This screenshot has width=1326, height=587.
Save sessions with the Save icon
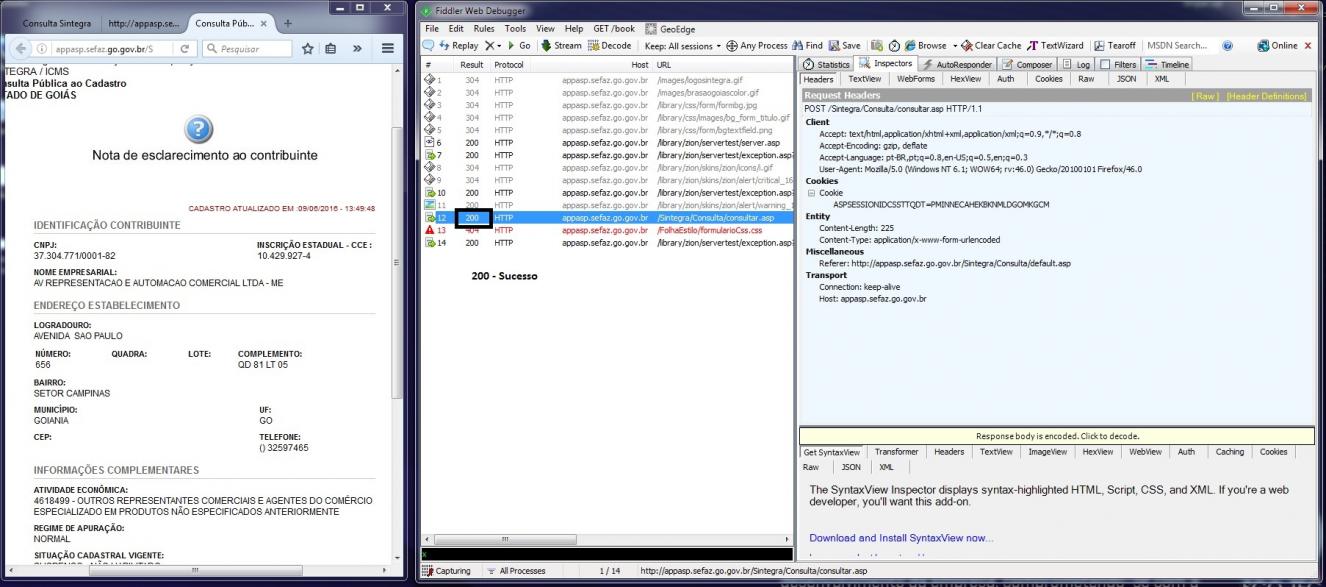(x=844, y=45)
